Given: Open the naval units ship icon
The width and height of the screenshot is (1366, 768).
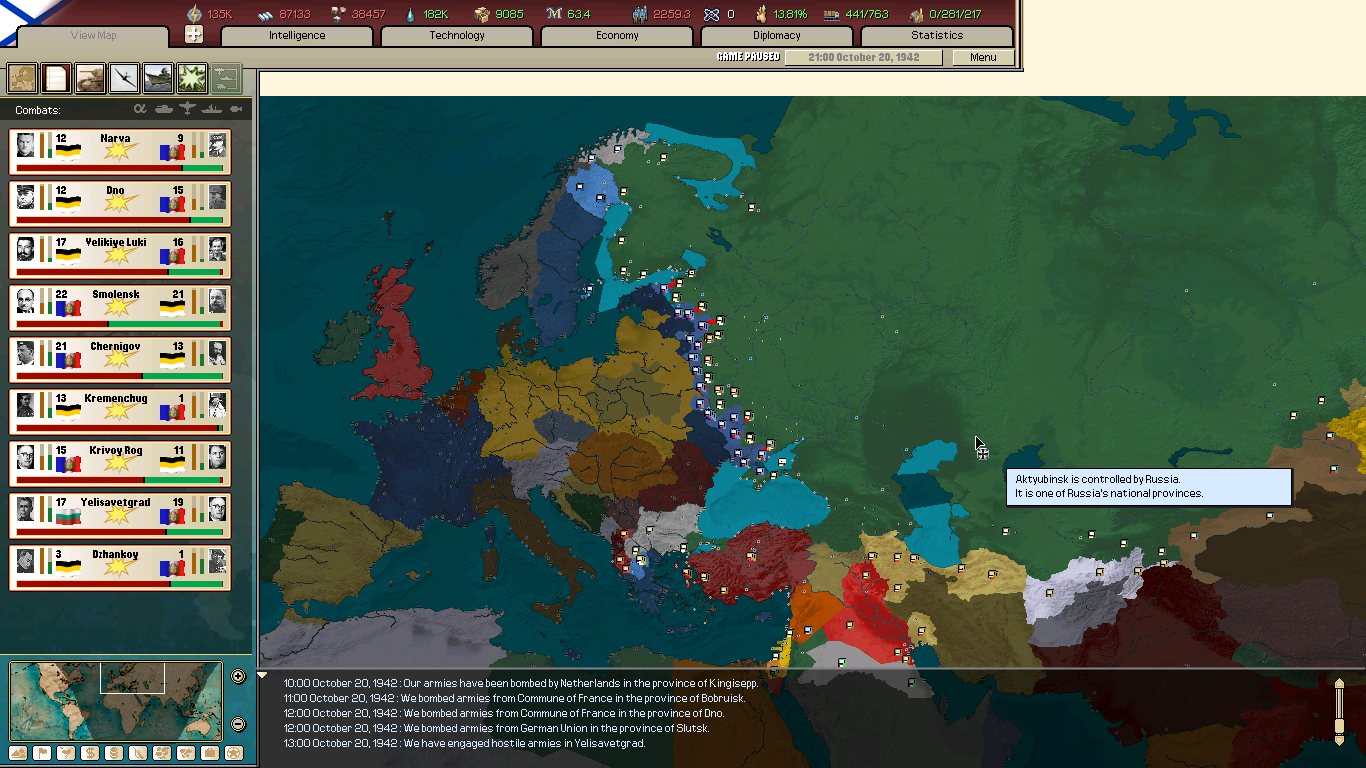Looking at the screenshot, I should [x=158, y=77].
